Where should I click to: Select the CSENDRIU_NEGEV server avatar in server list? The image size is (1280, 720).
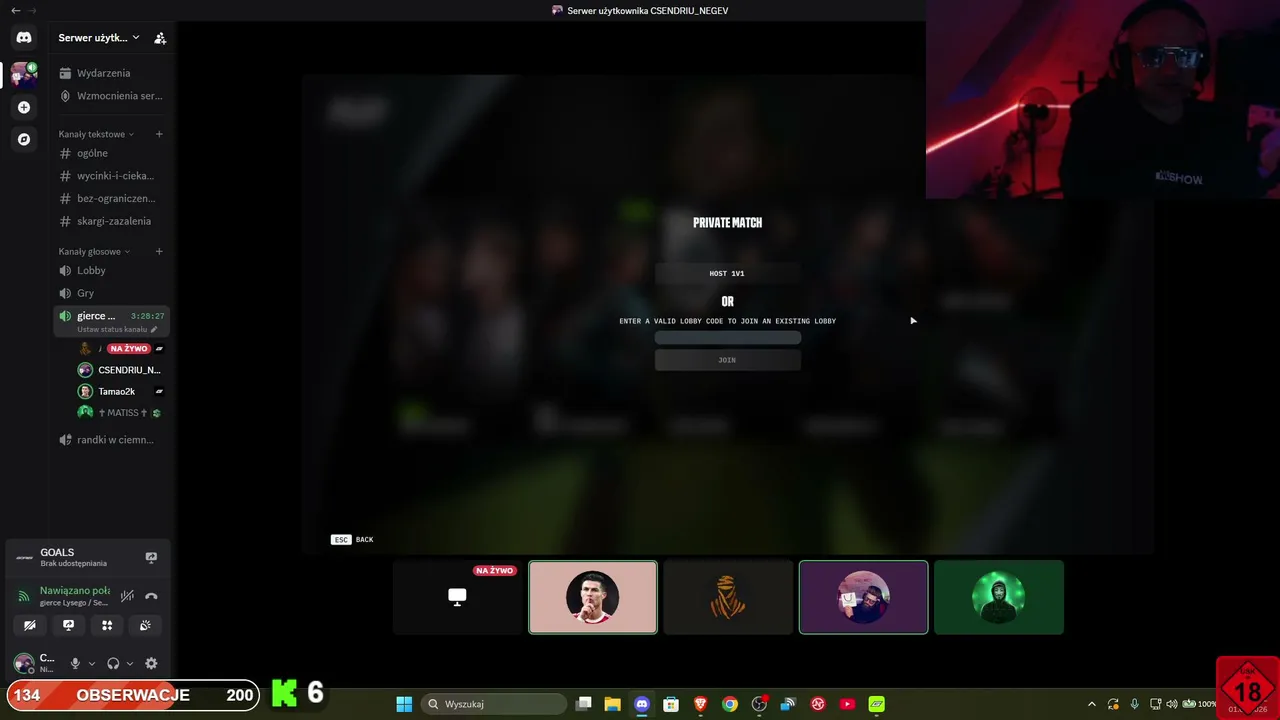[24, 74]
